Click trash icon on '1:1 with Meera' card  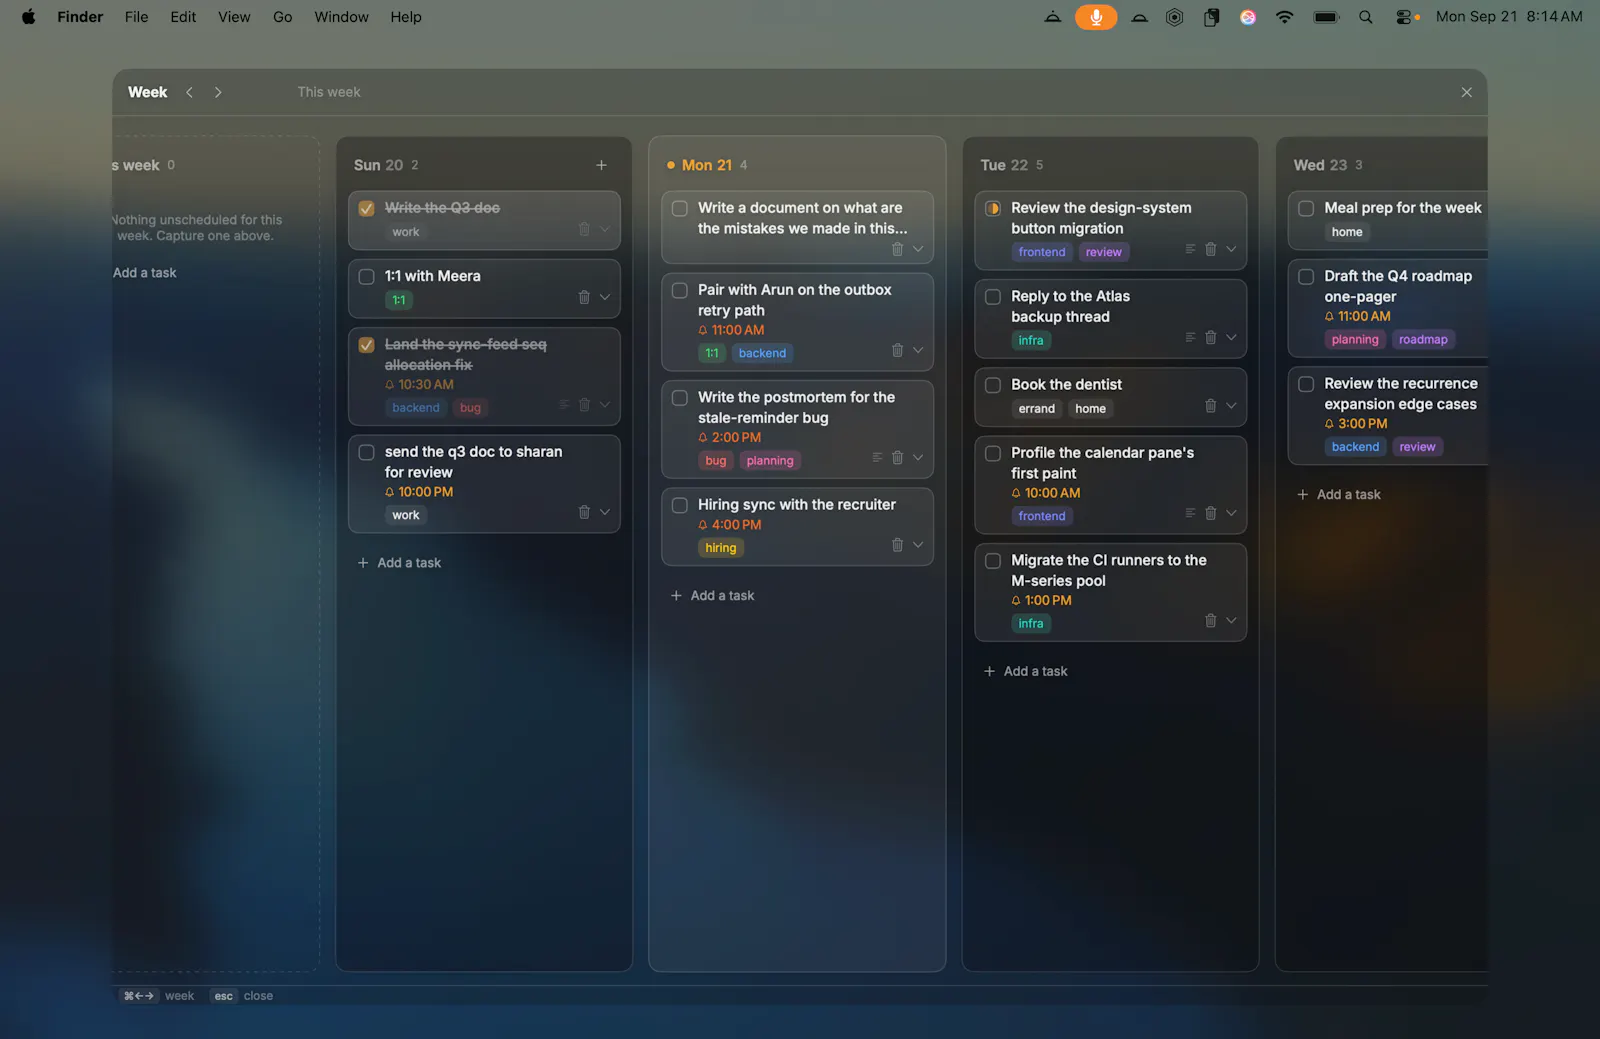(x=584, y=297)
